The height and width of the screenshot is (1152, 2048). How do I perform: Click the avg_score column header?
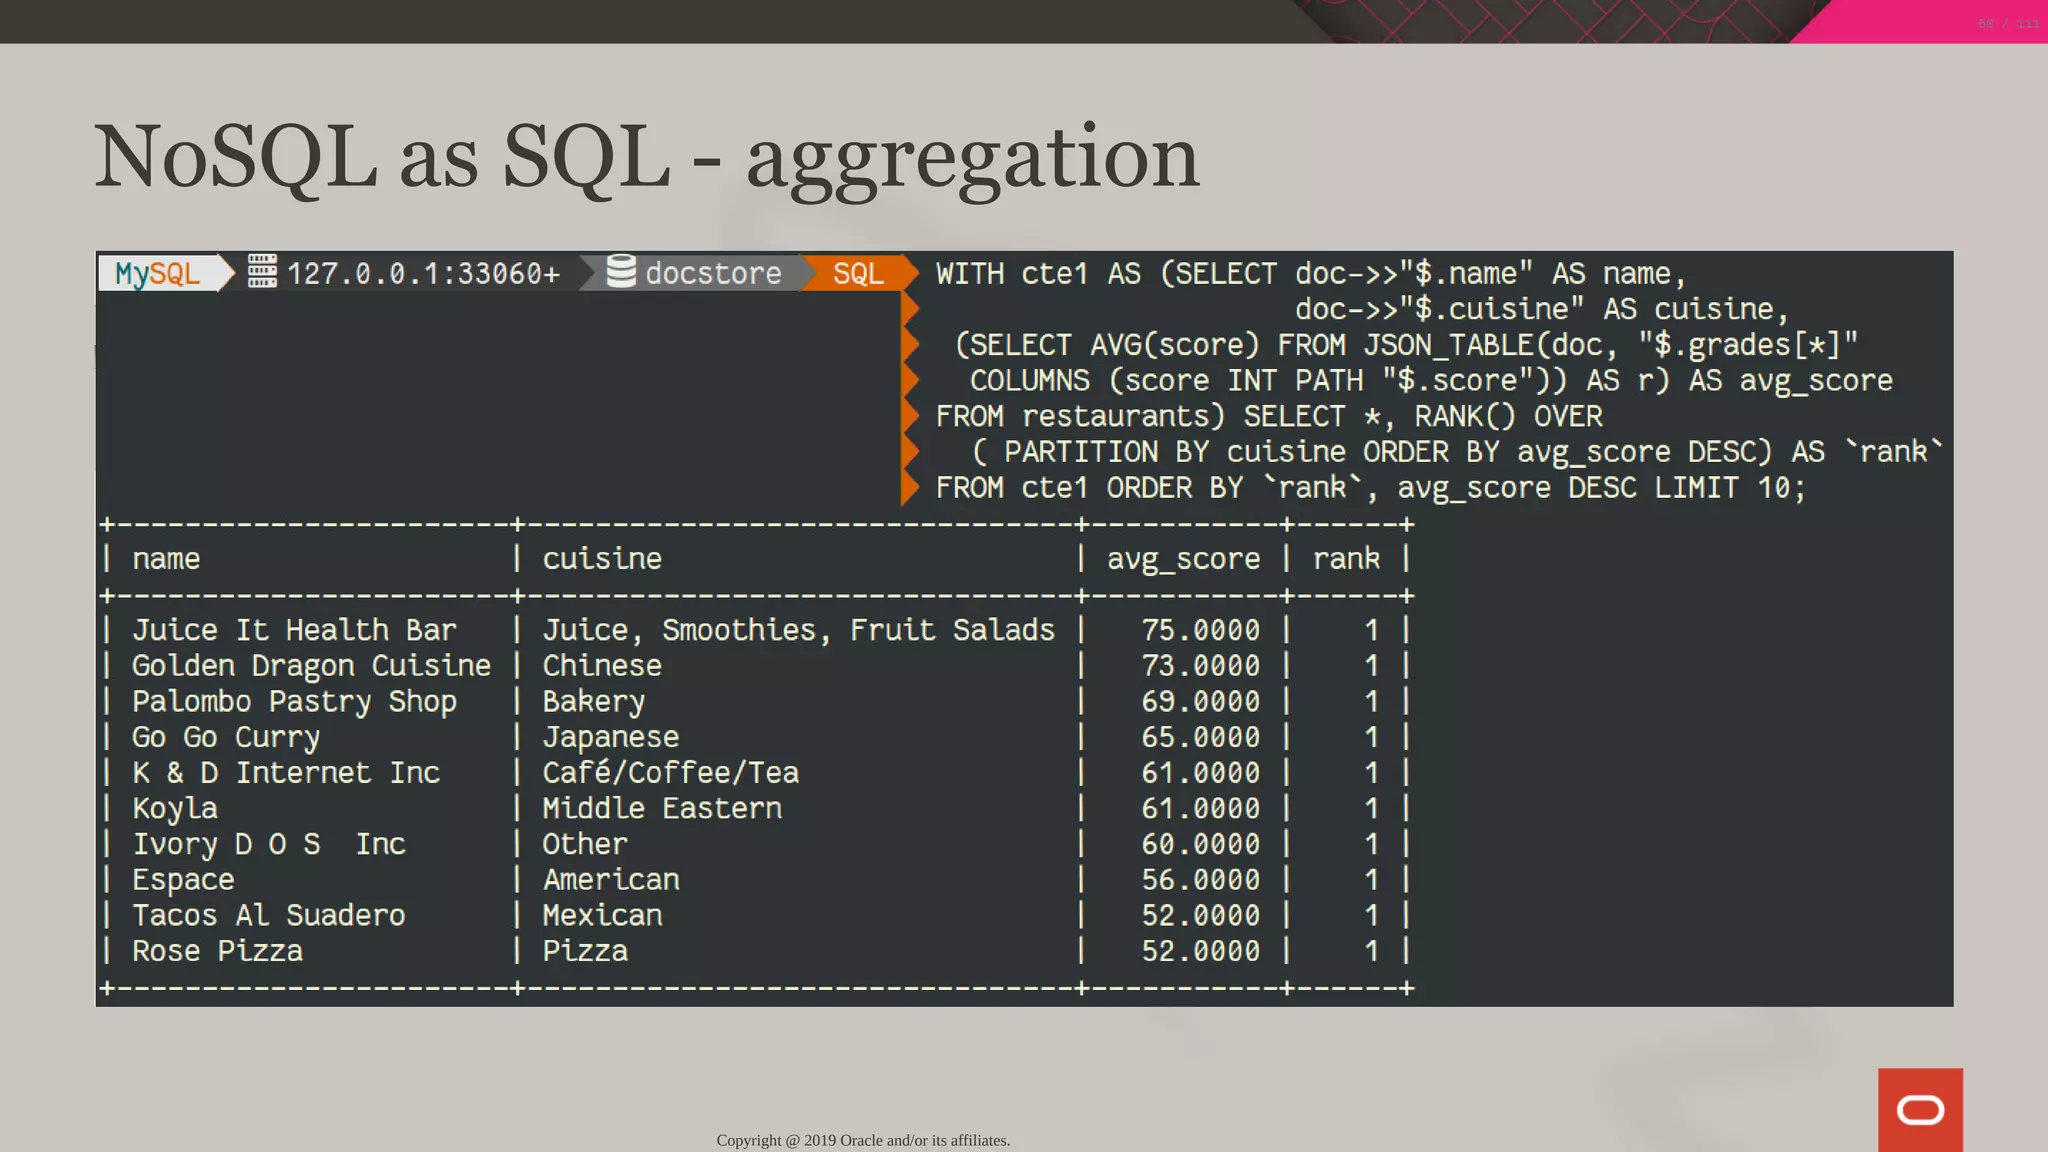tap(1183, 559)
